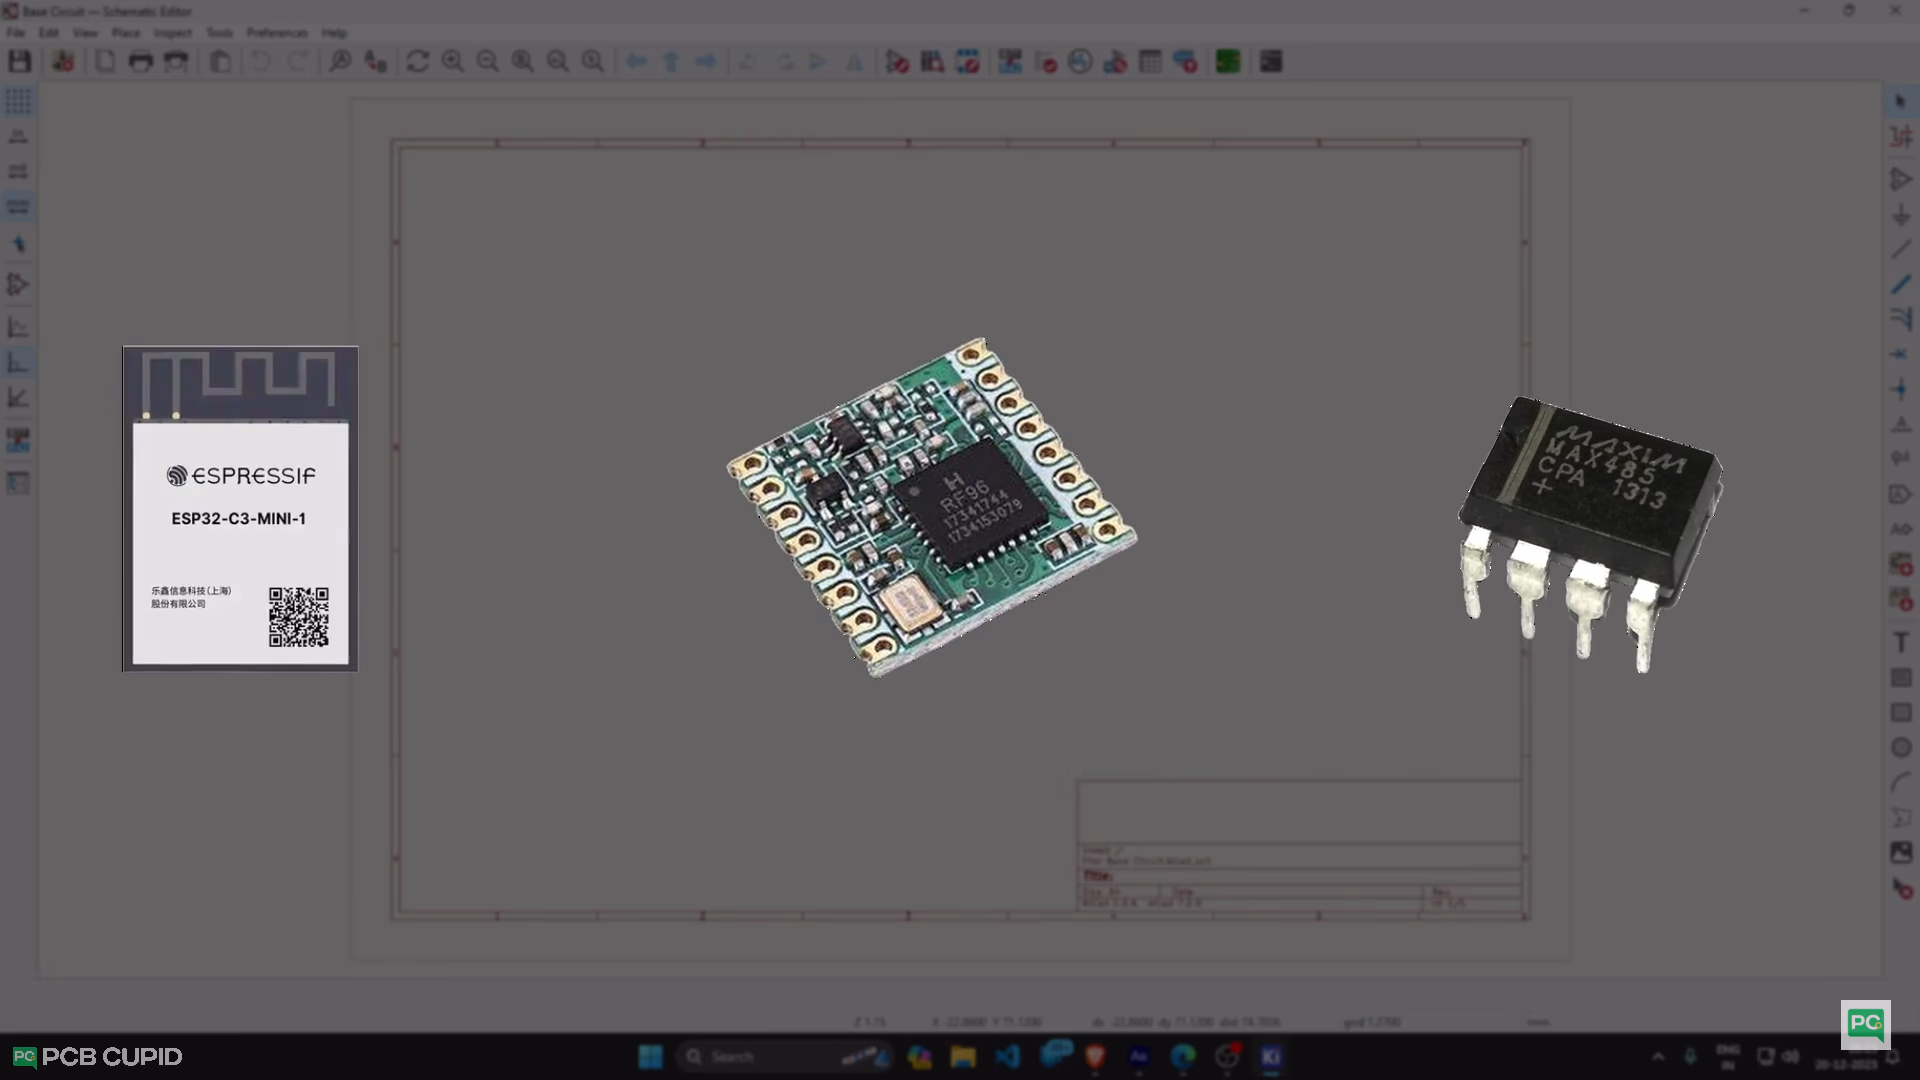Viewport: 1920px width, 1080px height.
Task: Click the Save schematic icon
Action: (19, 62)
